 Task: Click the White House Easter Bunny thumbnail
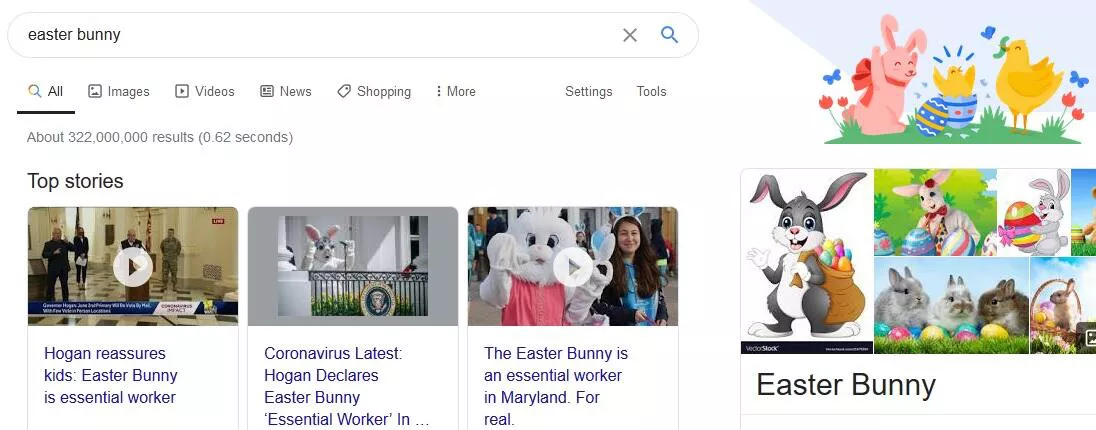coord(353,266)
